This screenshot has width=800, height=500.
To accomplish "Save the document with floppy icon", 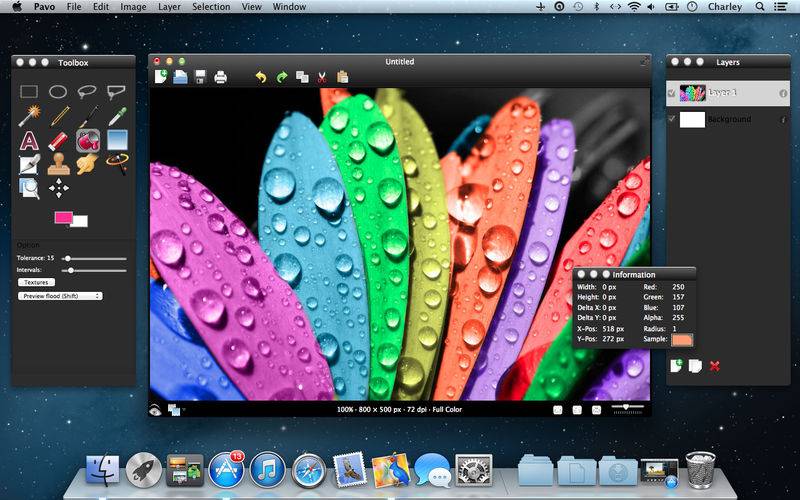I will (x=201, y=77).
